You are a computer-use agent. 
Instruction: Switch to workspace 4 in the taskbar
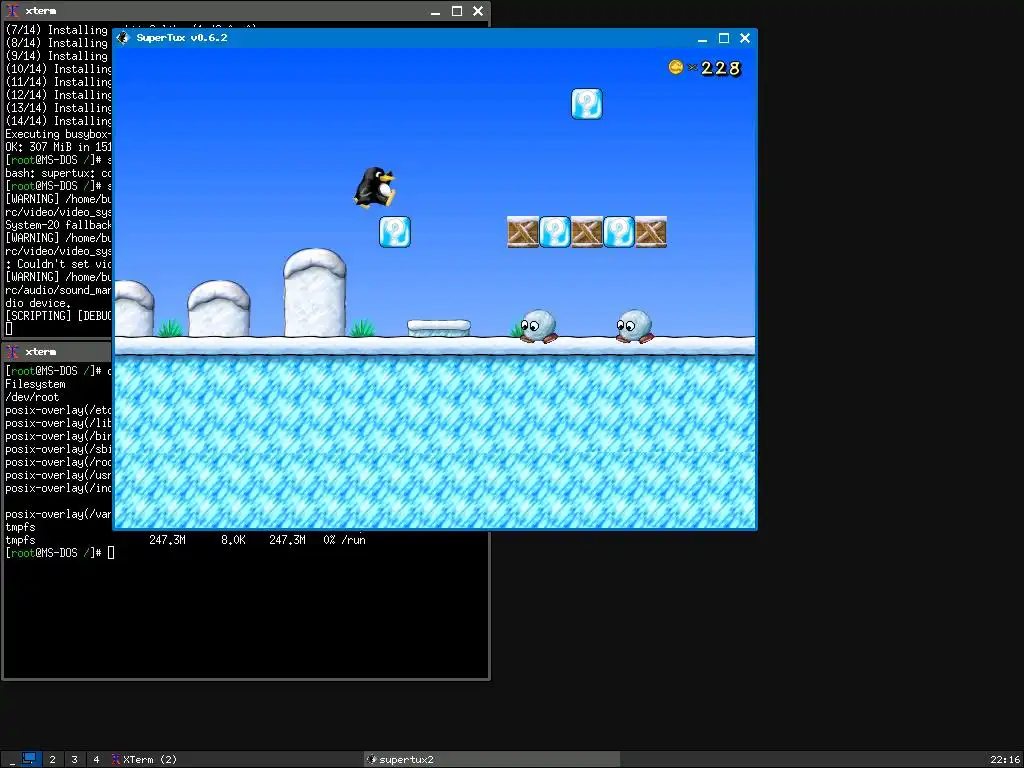point(96,760)
